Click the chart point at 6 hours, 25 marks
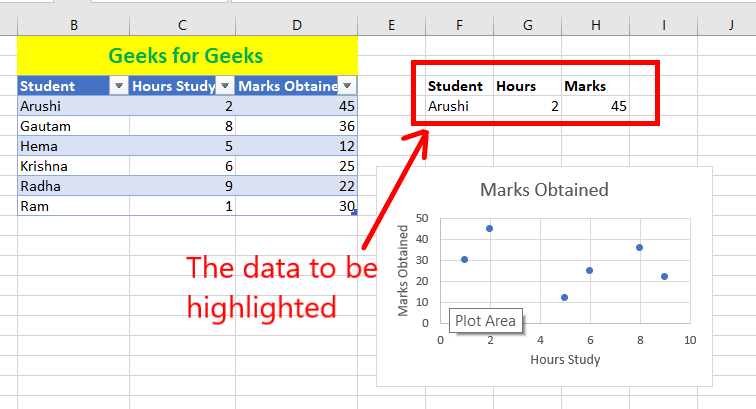 (589, 271)
